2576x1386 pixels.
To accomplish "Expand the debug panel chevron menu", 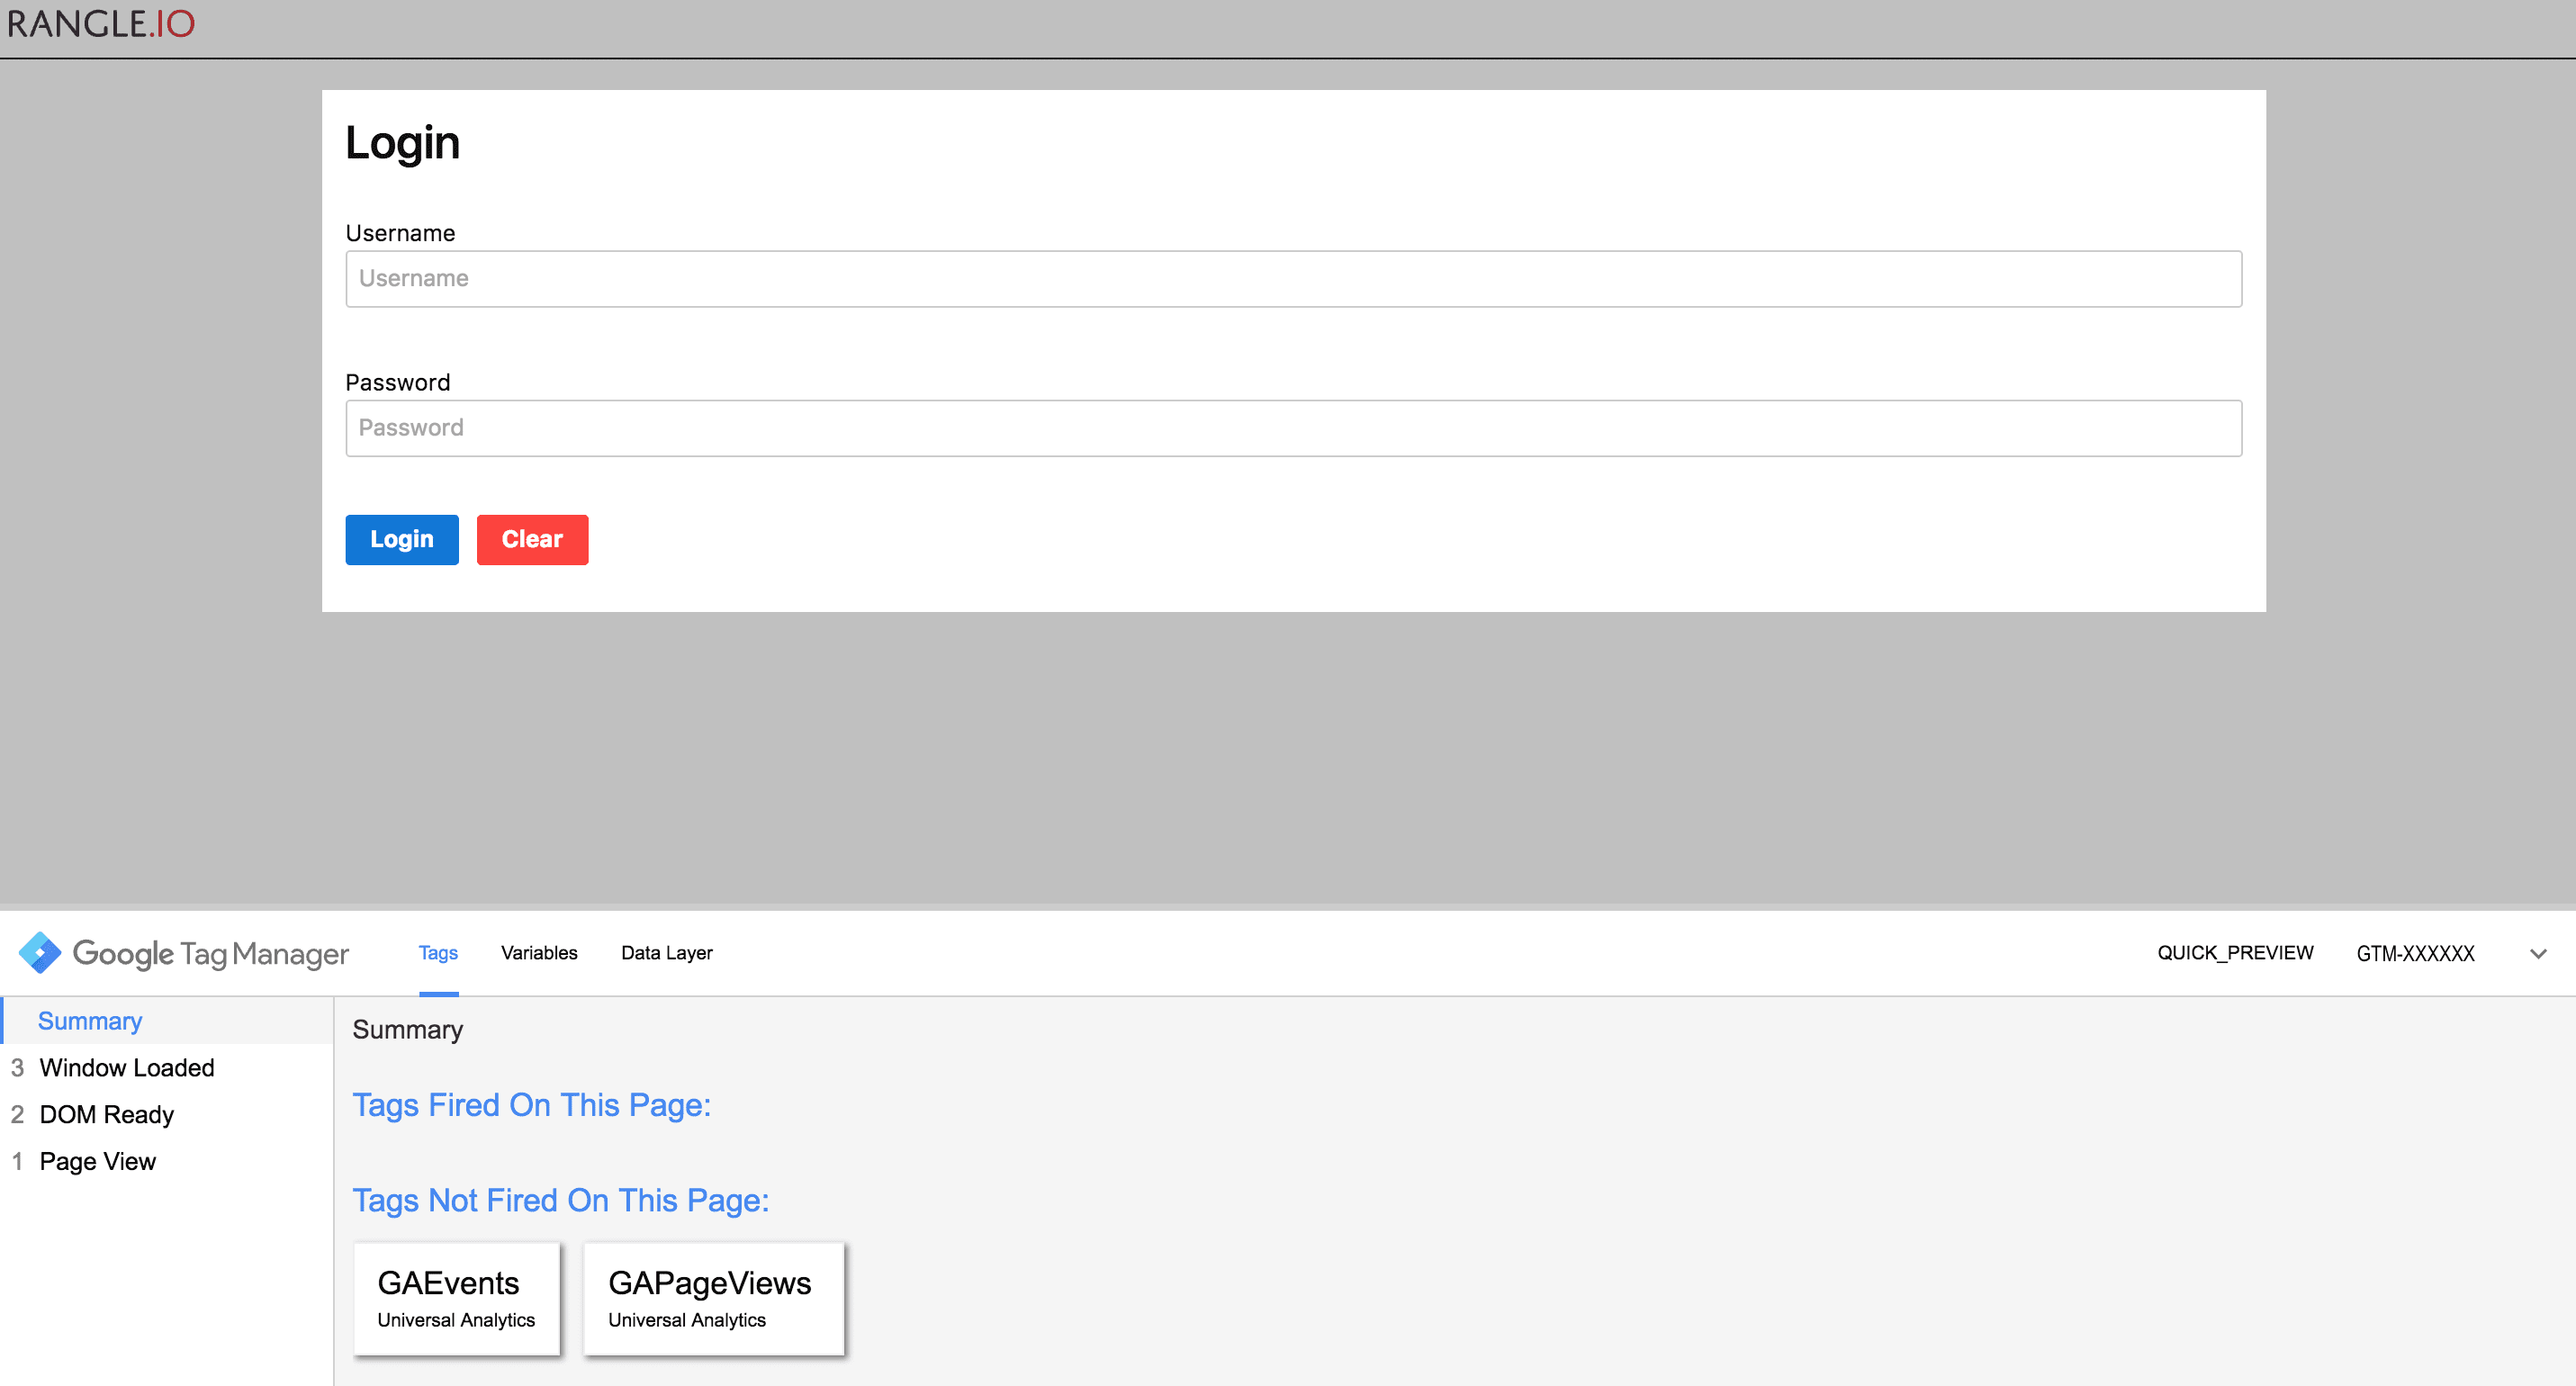I will tap(2538, 954).
